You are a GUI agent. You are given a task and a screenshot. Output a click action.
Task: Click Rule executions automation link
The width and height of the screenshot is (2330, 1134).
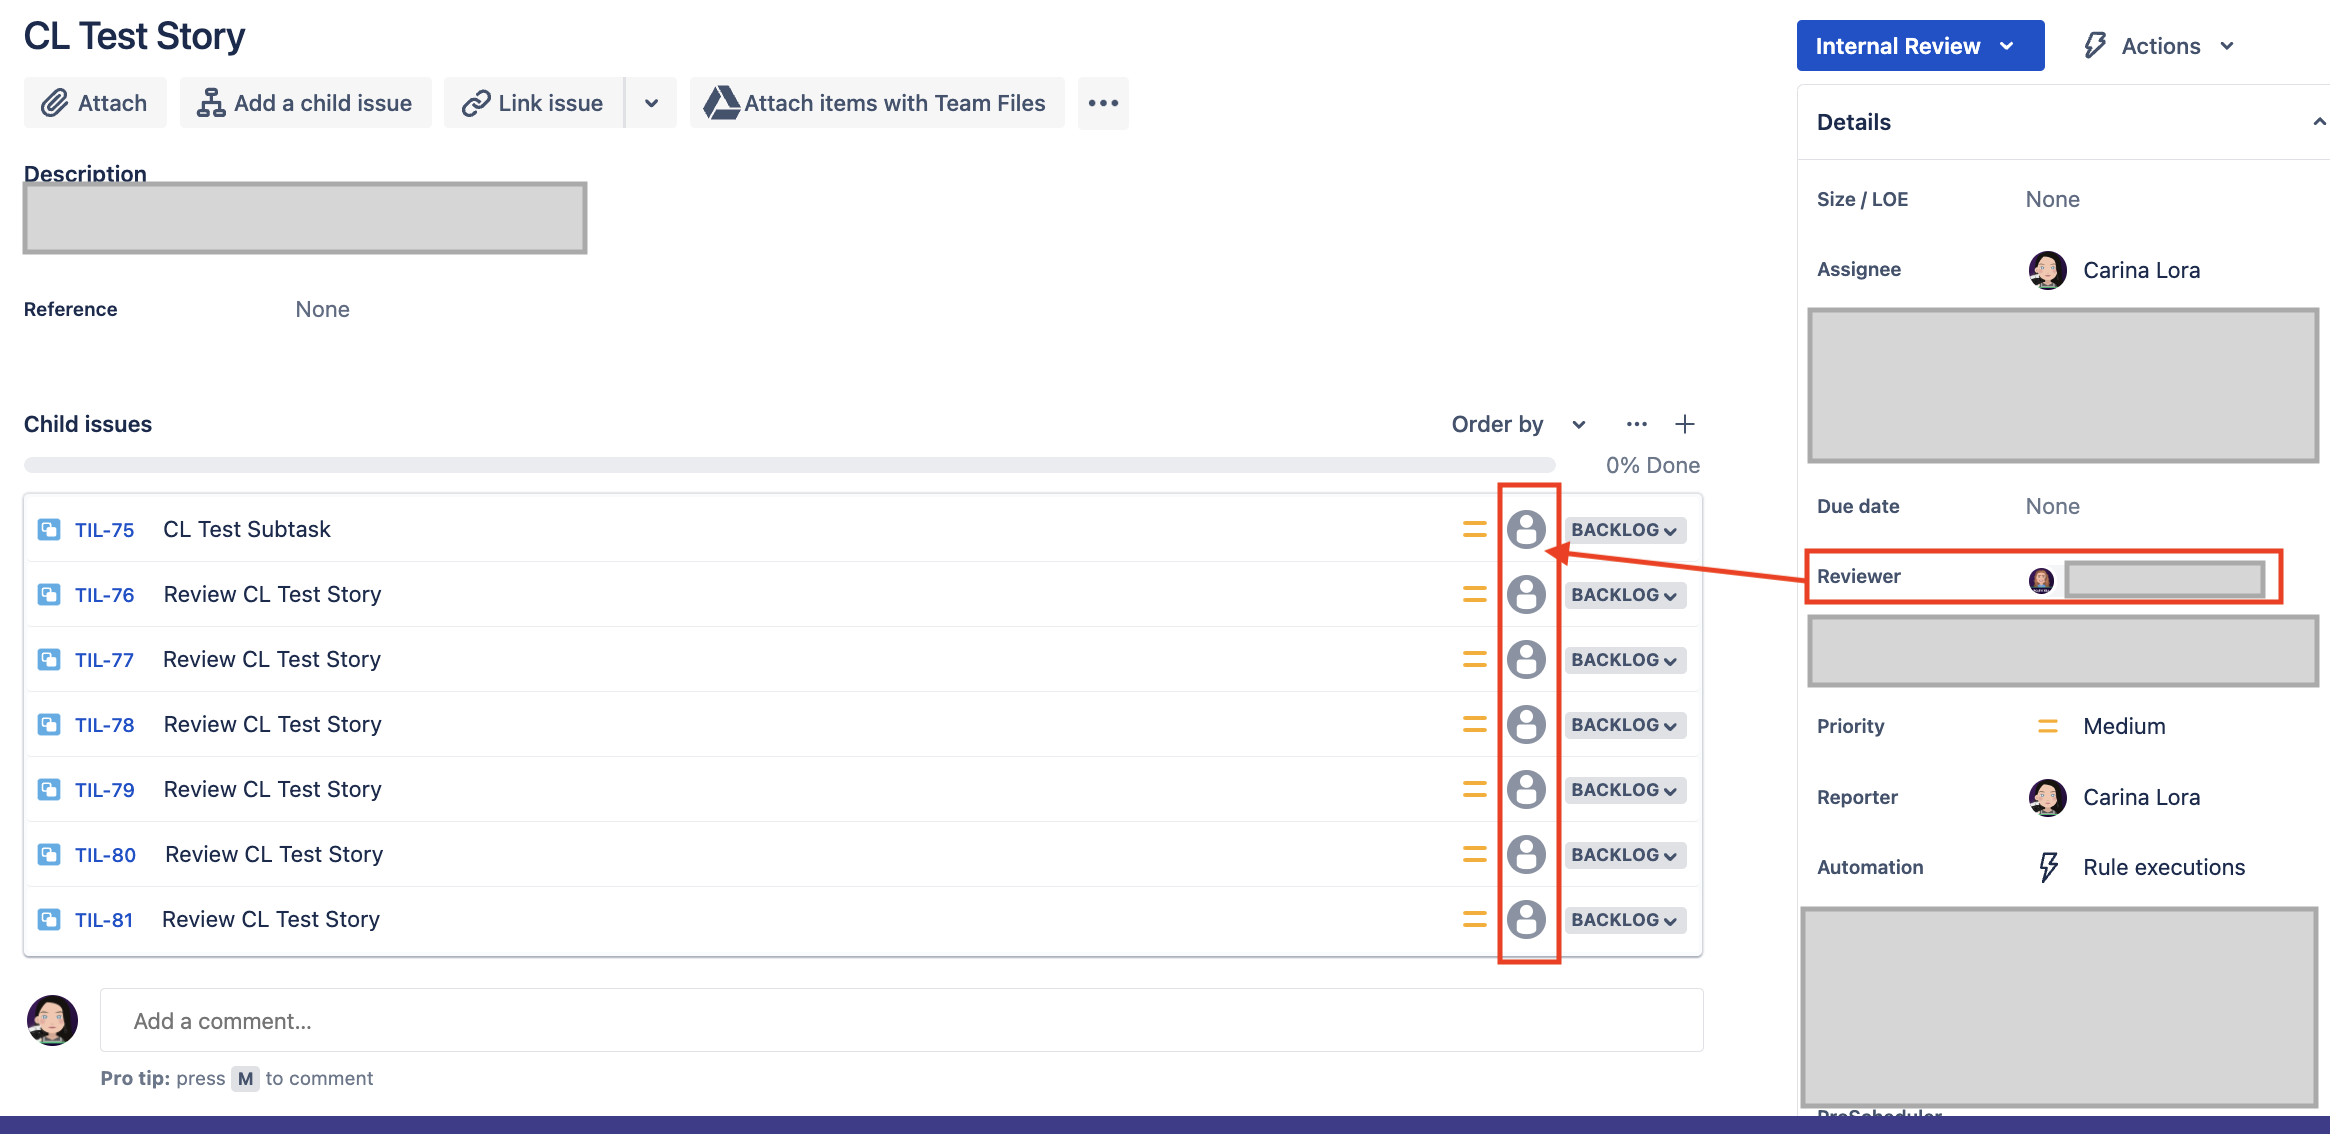tap(2163, 867)
